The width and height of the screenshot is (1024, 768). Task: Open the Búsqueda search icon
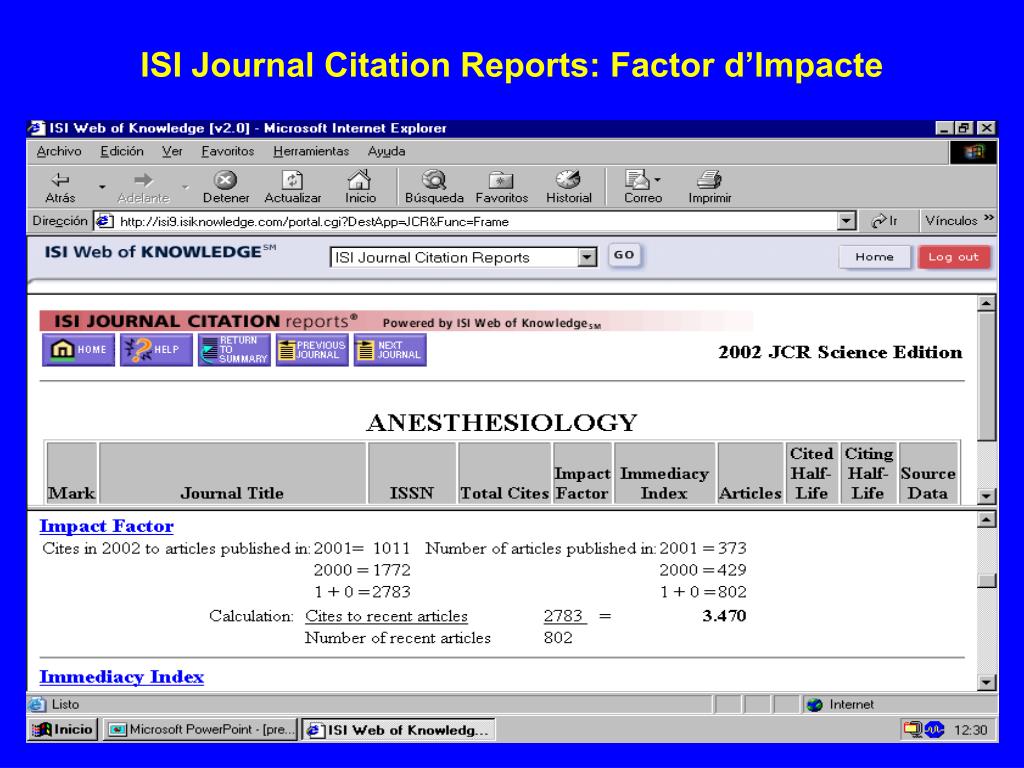[x=434, y=180]
